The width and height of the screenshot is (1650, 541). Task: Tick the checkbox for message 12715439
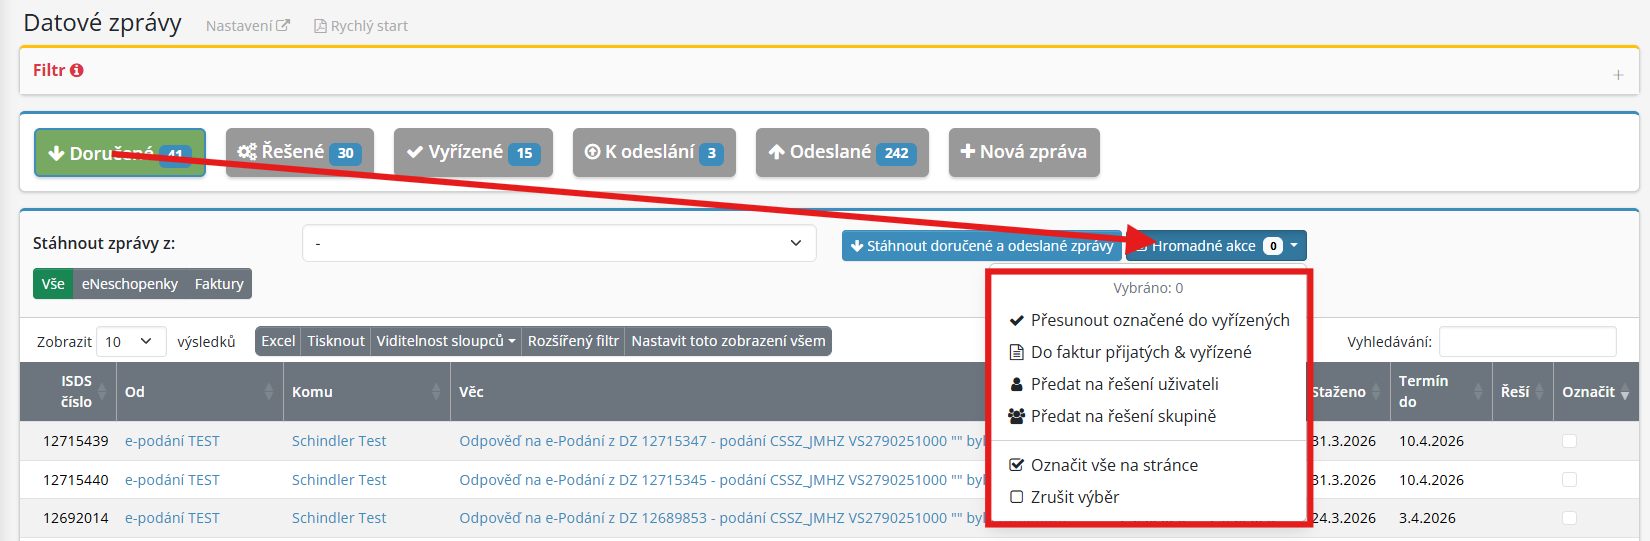pyautogui.click(x=1569, y=441)
